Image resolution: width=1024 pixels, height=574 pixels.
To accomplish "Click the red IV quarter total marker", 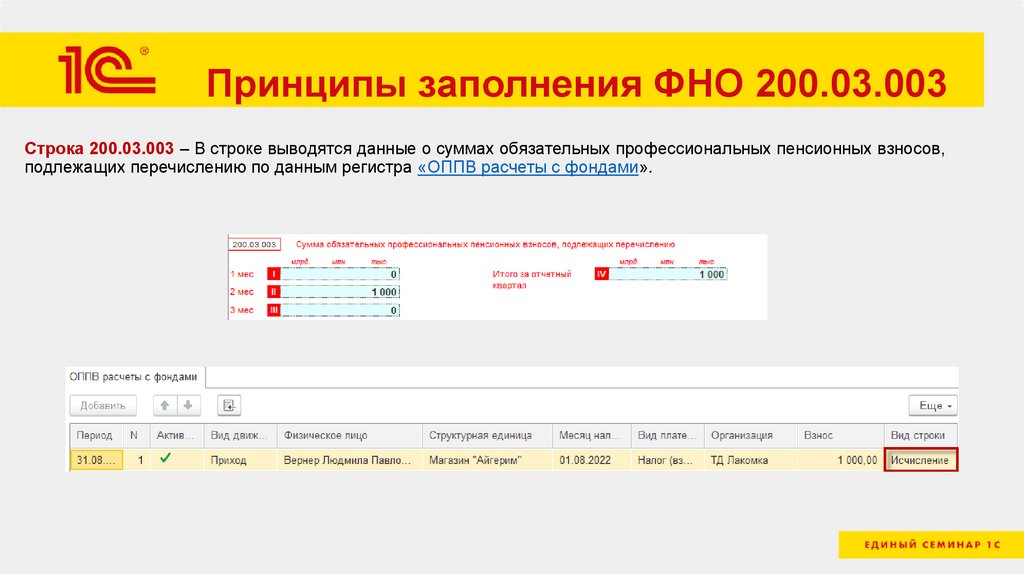I will click(x=601, y=274).
